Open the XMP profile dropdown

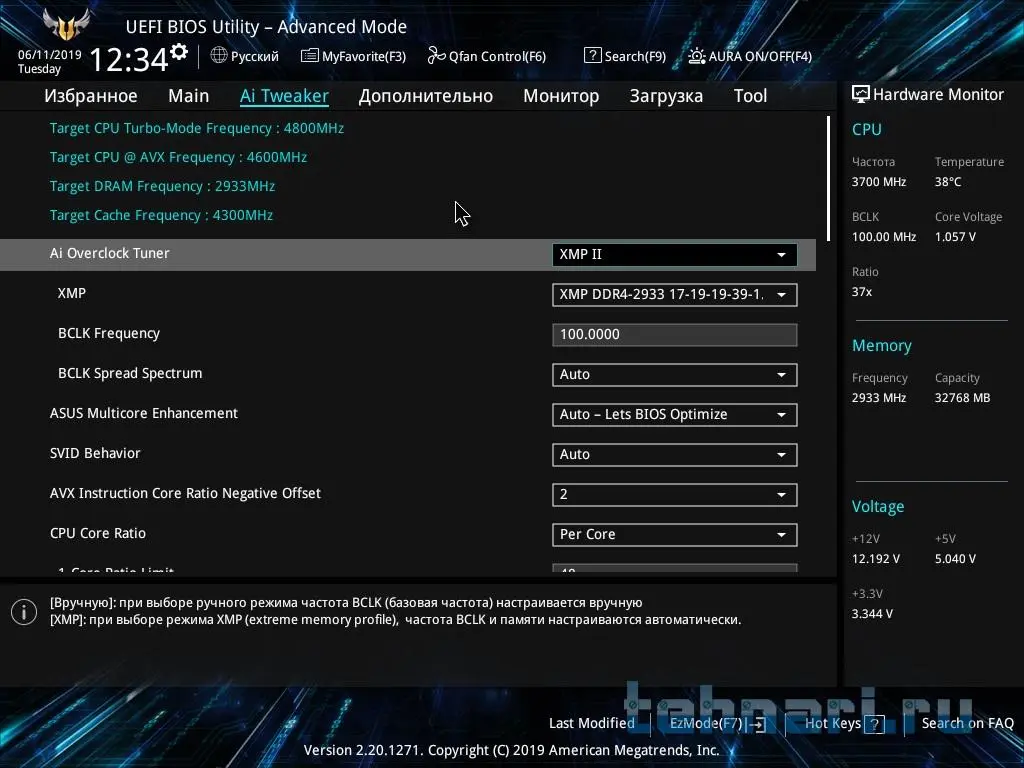pyautogui.click(x=675, y=295)
